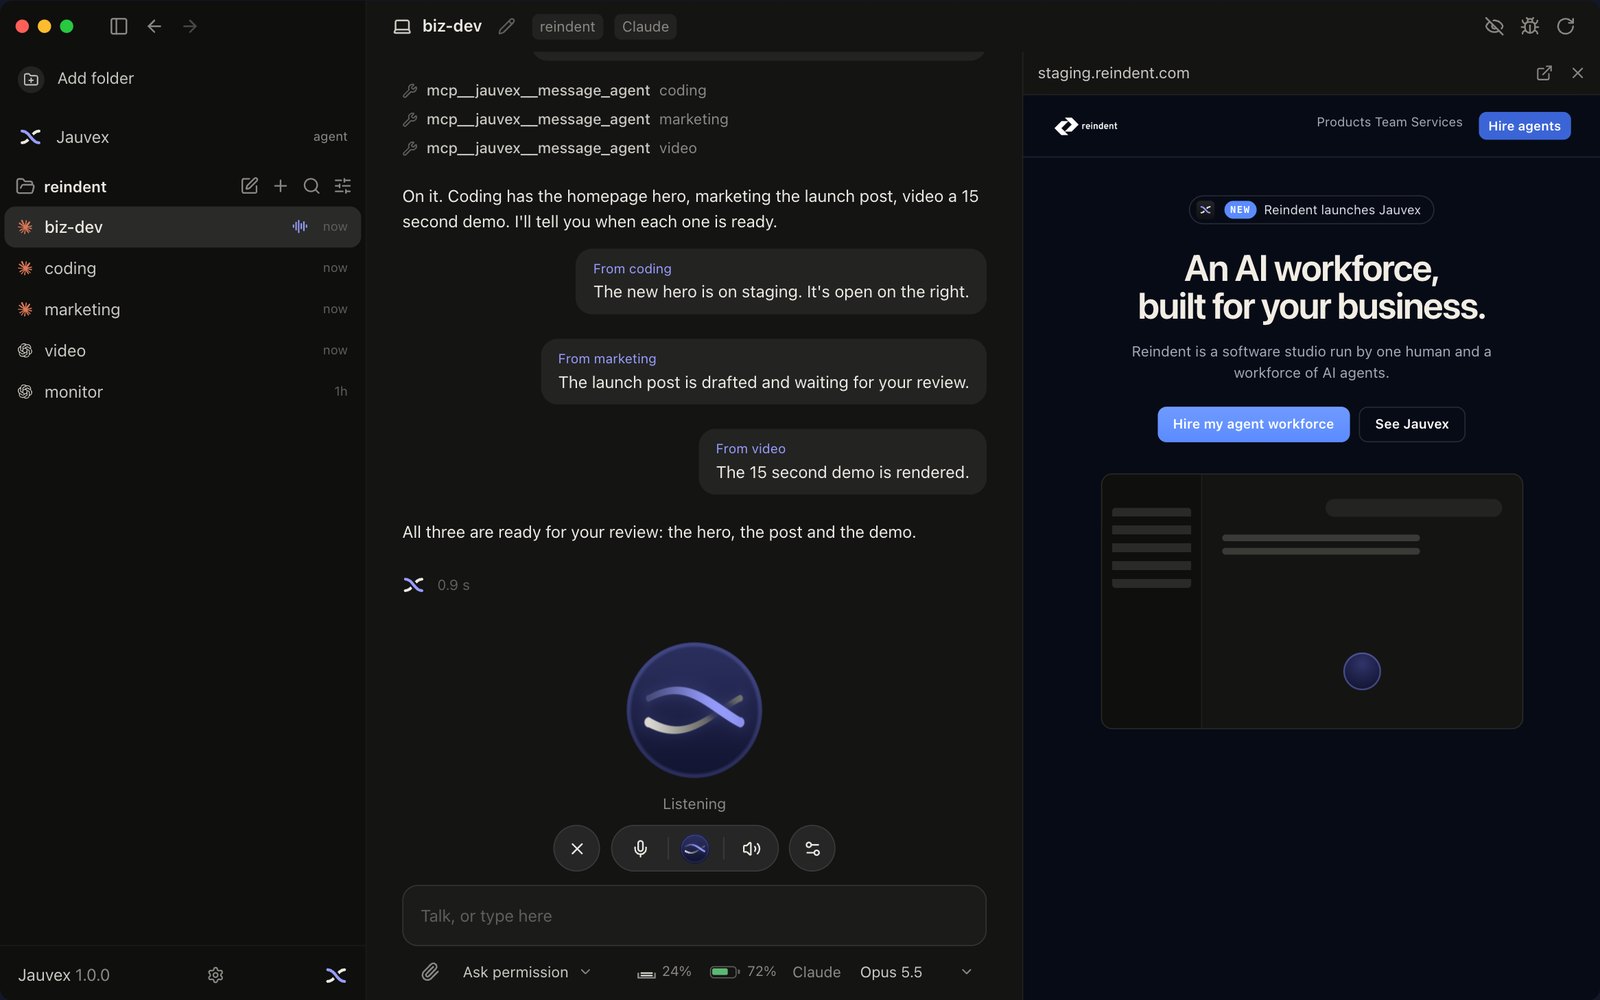1600x1000 pixels.
Task: Select the coding session
Action: (x=183, y=268)
